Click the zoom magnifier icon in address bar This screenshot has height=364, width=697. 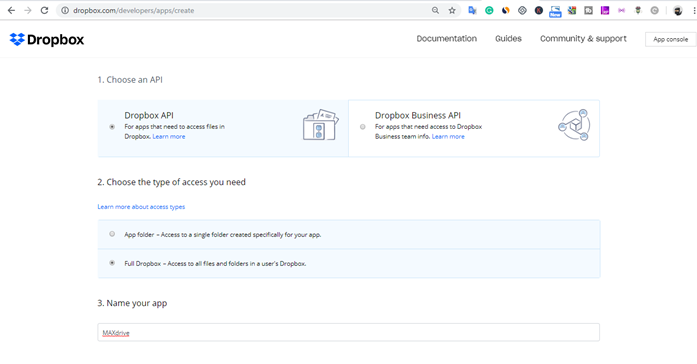(x=435, y=10)
